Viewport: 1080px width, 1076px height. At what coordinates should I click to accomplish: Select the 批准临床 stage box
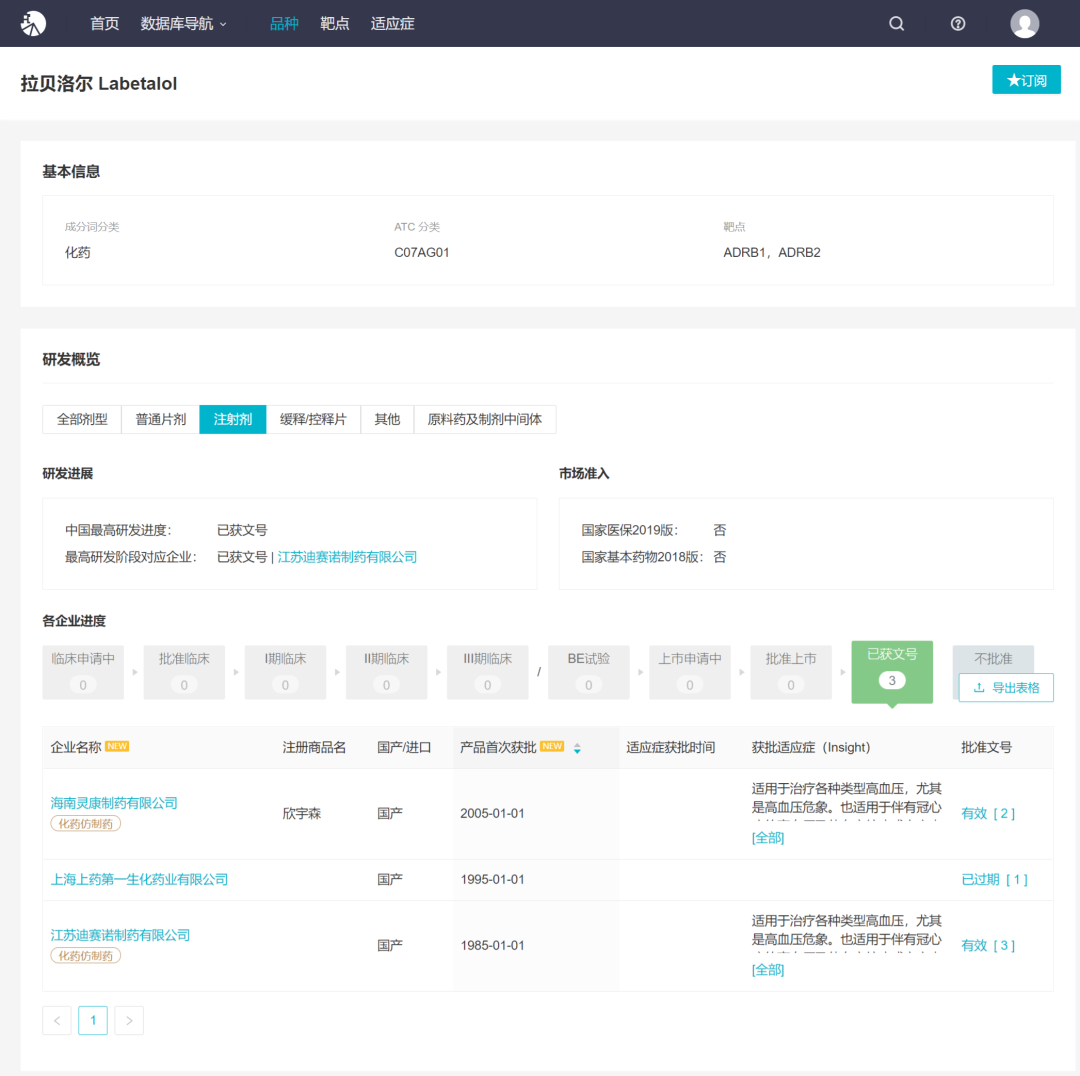(184, 672)
